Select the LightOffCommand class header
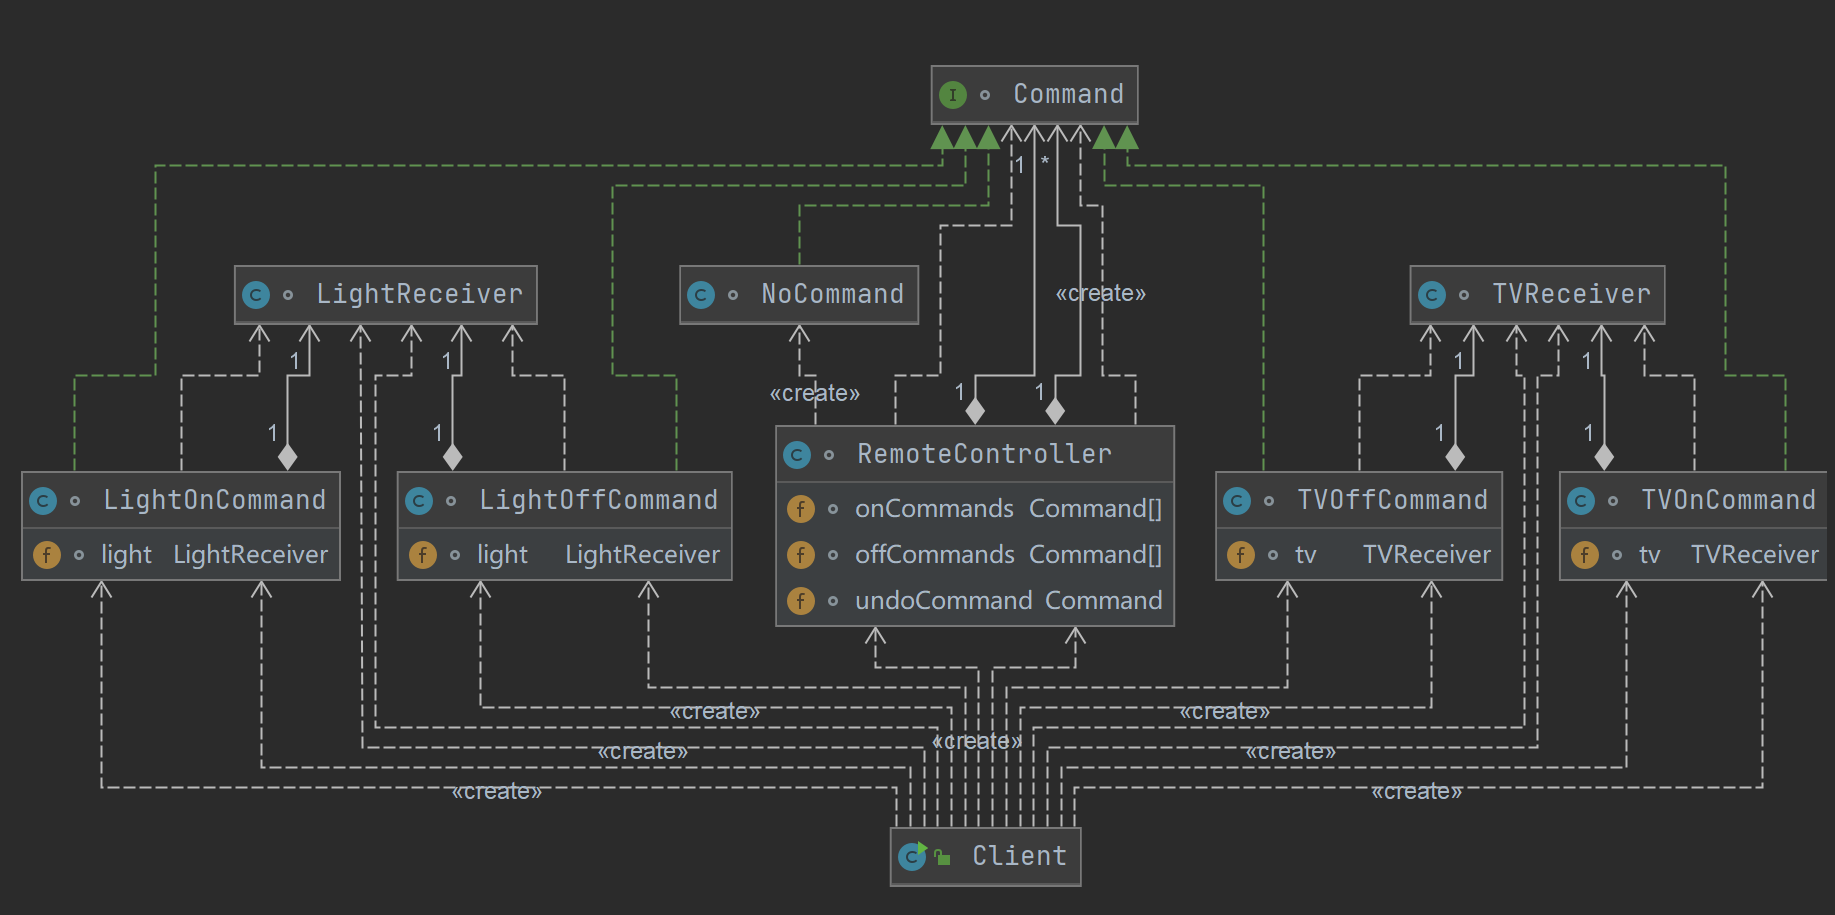The image size is (1835, 915). click(x=598, y=500)
